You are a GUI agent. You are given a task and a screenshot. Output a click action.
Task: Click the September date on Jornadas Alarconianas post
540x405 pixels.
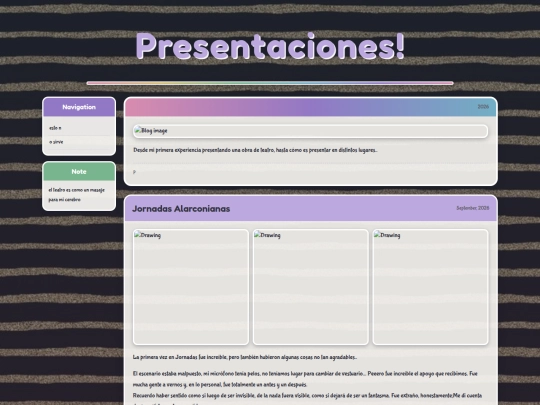(472, 208)
